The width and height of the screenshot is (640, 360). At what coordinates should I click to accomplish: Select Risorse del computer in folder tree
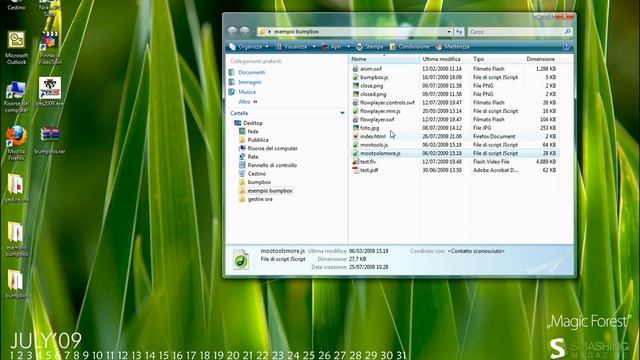tap(272, 149)
